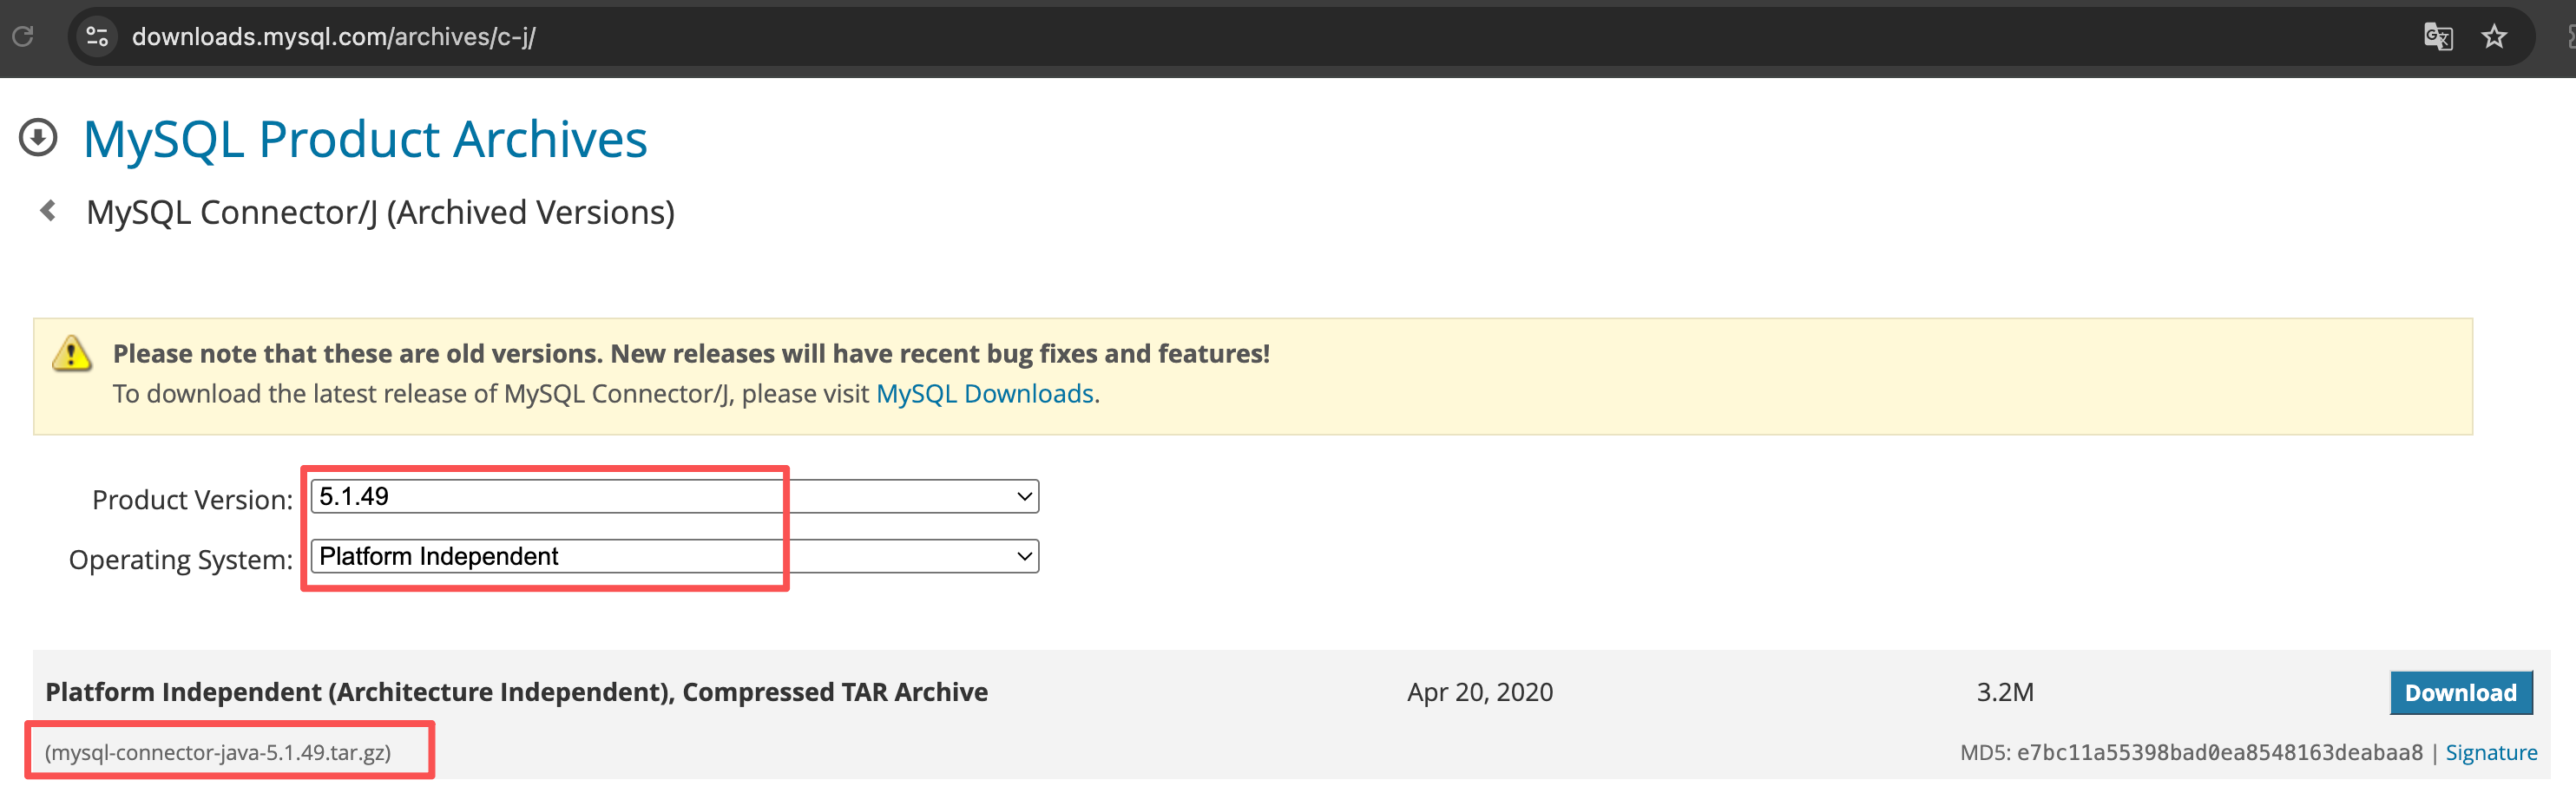Image resolution: width=2576 pixels, height=793 pixels.
Task: Click the Google Translate icon
Action: [x=2438, y=37]
